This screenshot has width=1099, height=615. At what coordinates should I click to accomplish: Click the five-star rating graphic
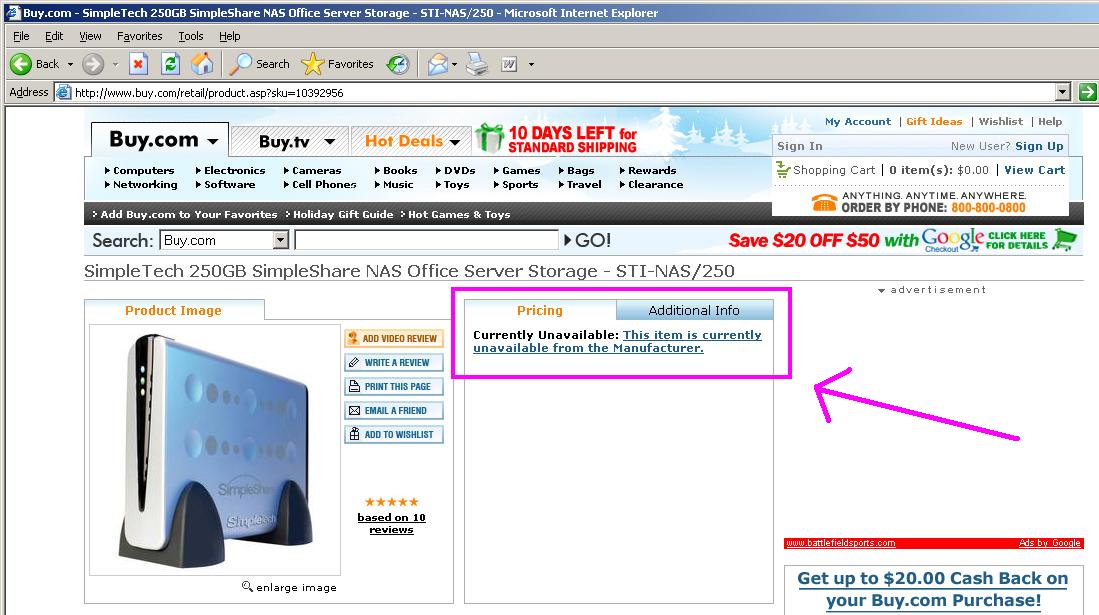click(392, 501)
